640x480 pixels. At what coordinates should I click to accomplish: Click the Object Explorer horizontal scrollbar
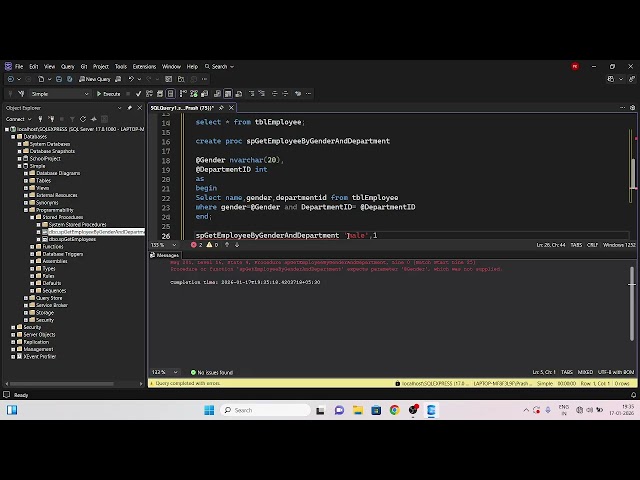coord(62,384)
